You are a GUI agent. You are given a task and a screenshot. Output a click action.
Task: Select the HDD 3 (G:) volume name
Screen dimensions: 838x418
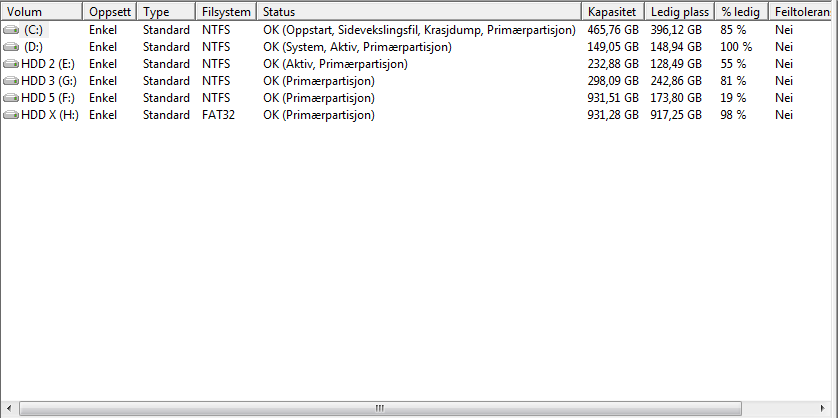pyautogui.click(x=49, y=81)
